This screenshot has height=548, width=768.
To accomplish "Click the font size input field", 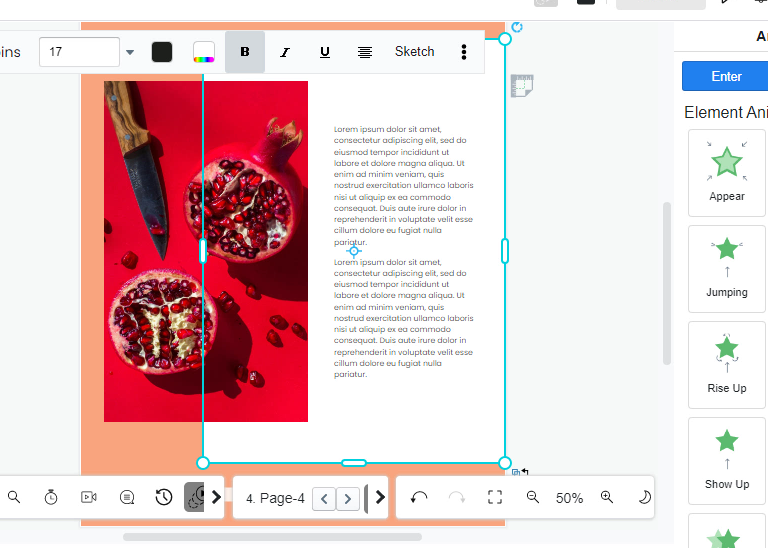I will point(80,52).
